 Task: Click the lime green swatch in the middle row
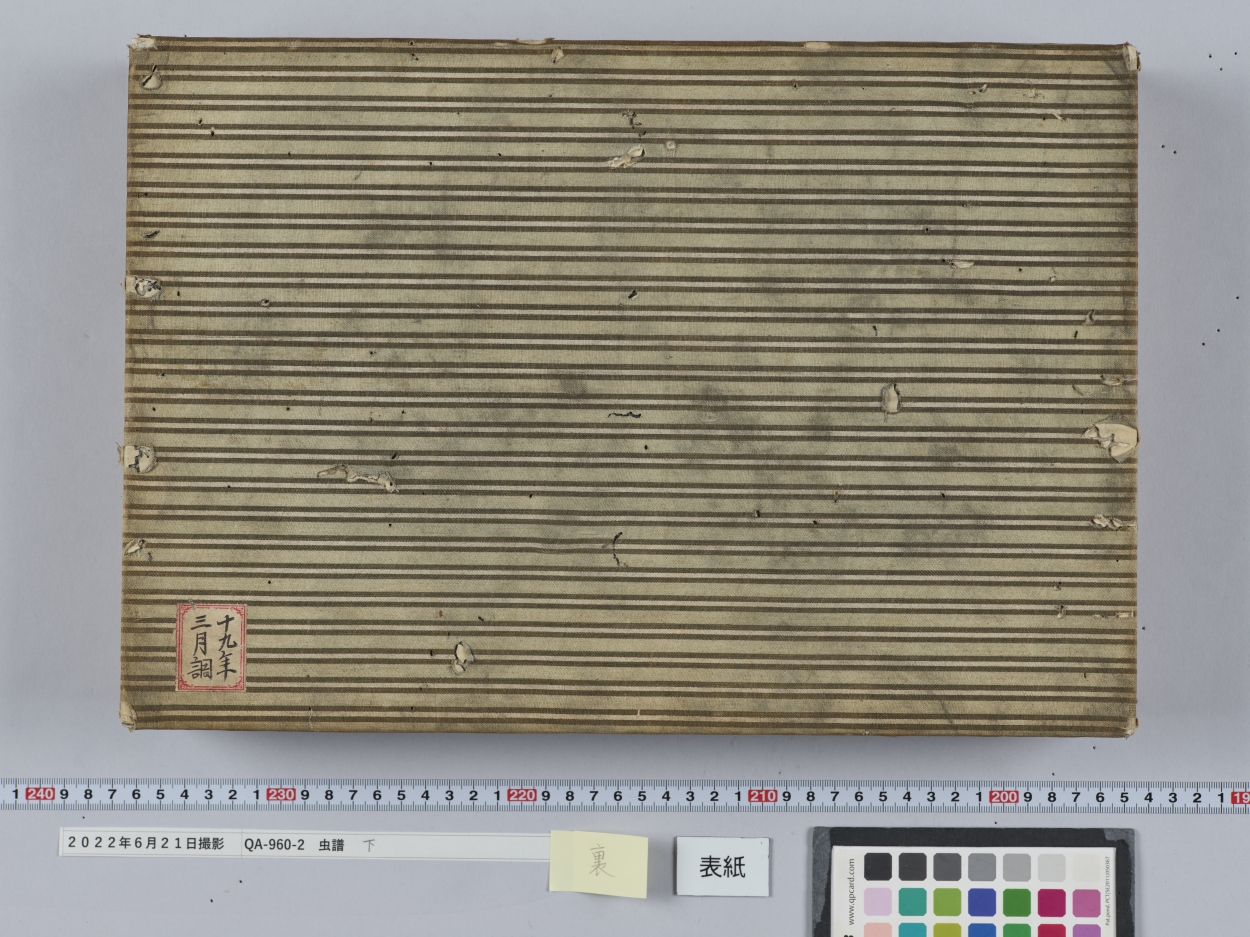[x=947, y=902]
